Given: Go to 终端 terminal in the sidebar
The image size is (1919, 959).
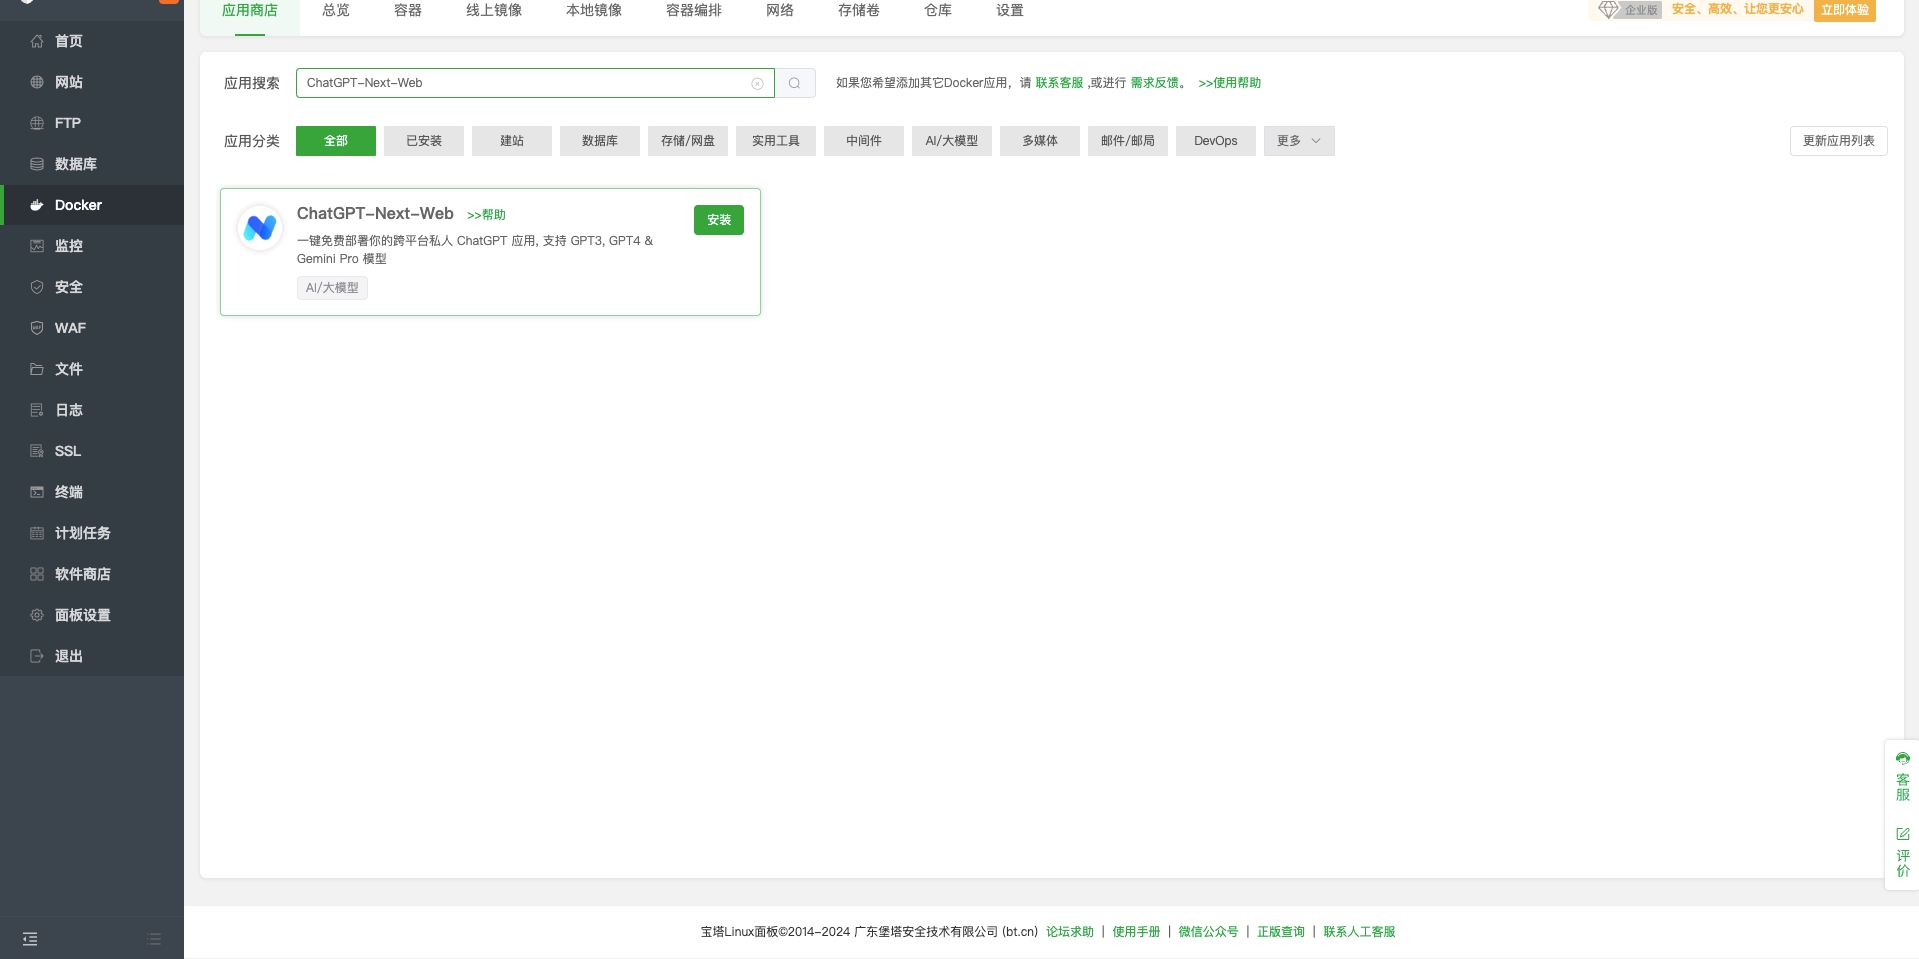Looking at the screenshot, I should point(69,492).
